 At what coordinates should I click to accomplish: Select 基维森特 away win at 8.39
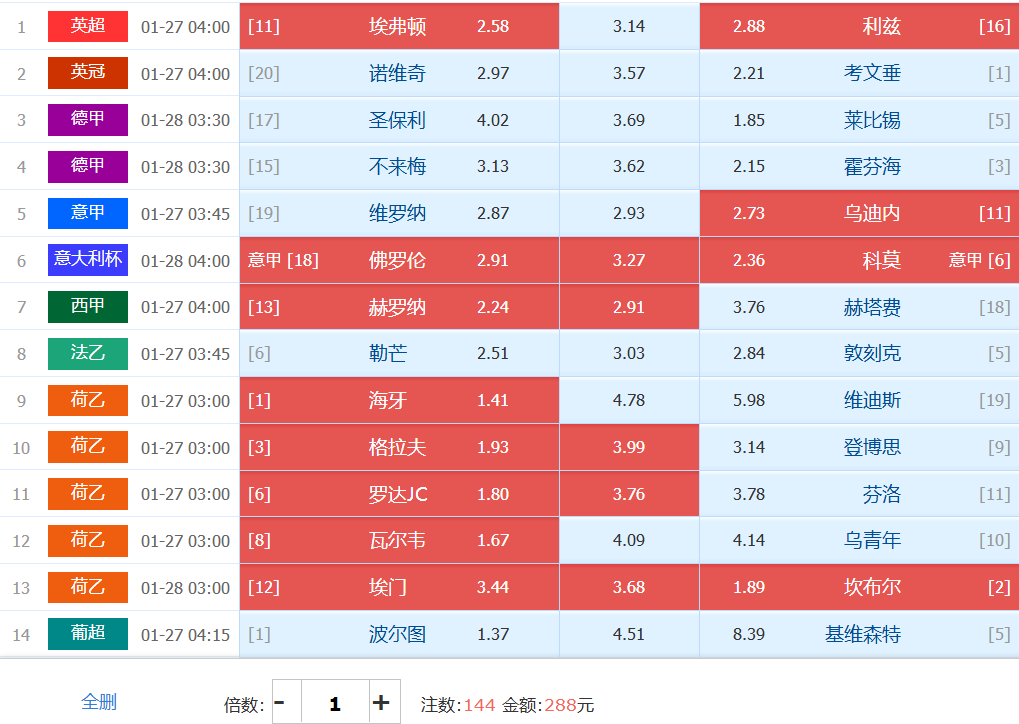pos(859,634)
